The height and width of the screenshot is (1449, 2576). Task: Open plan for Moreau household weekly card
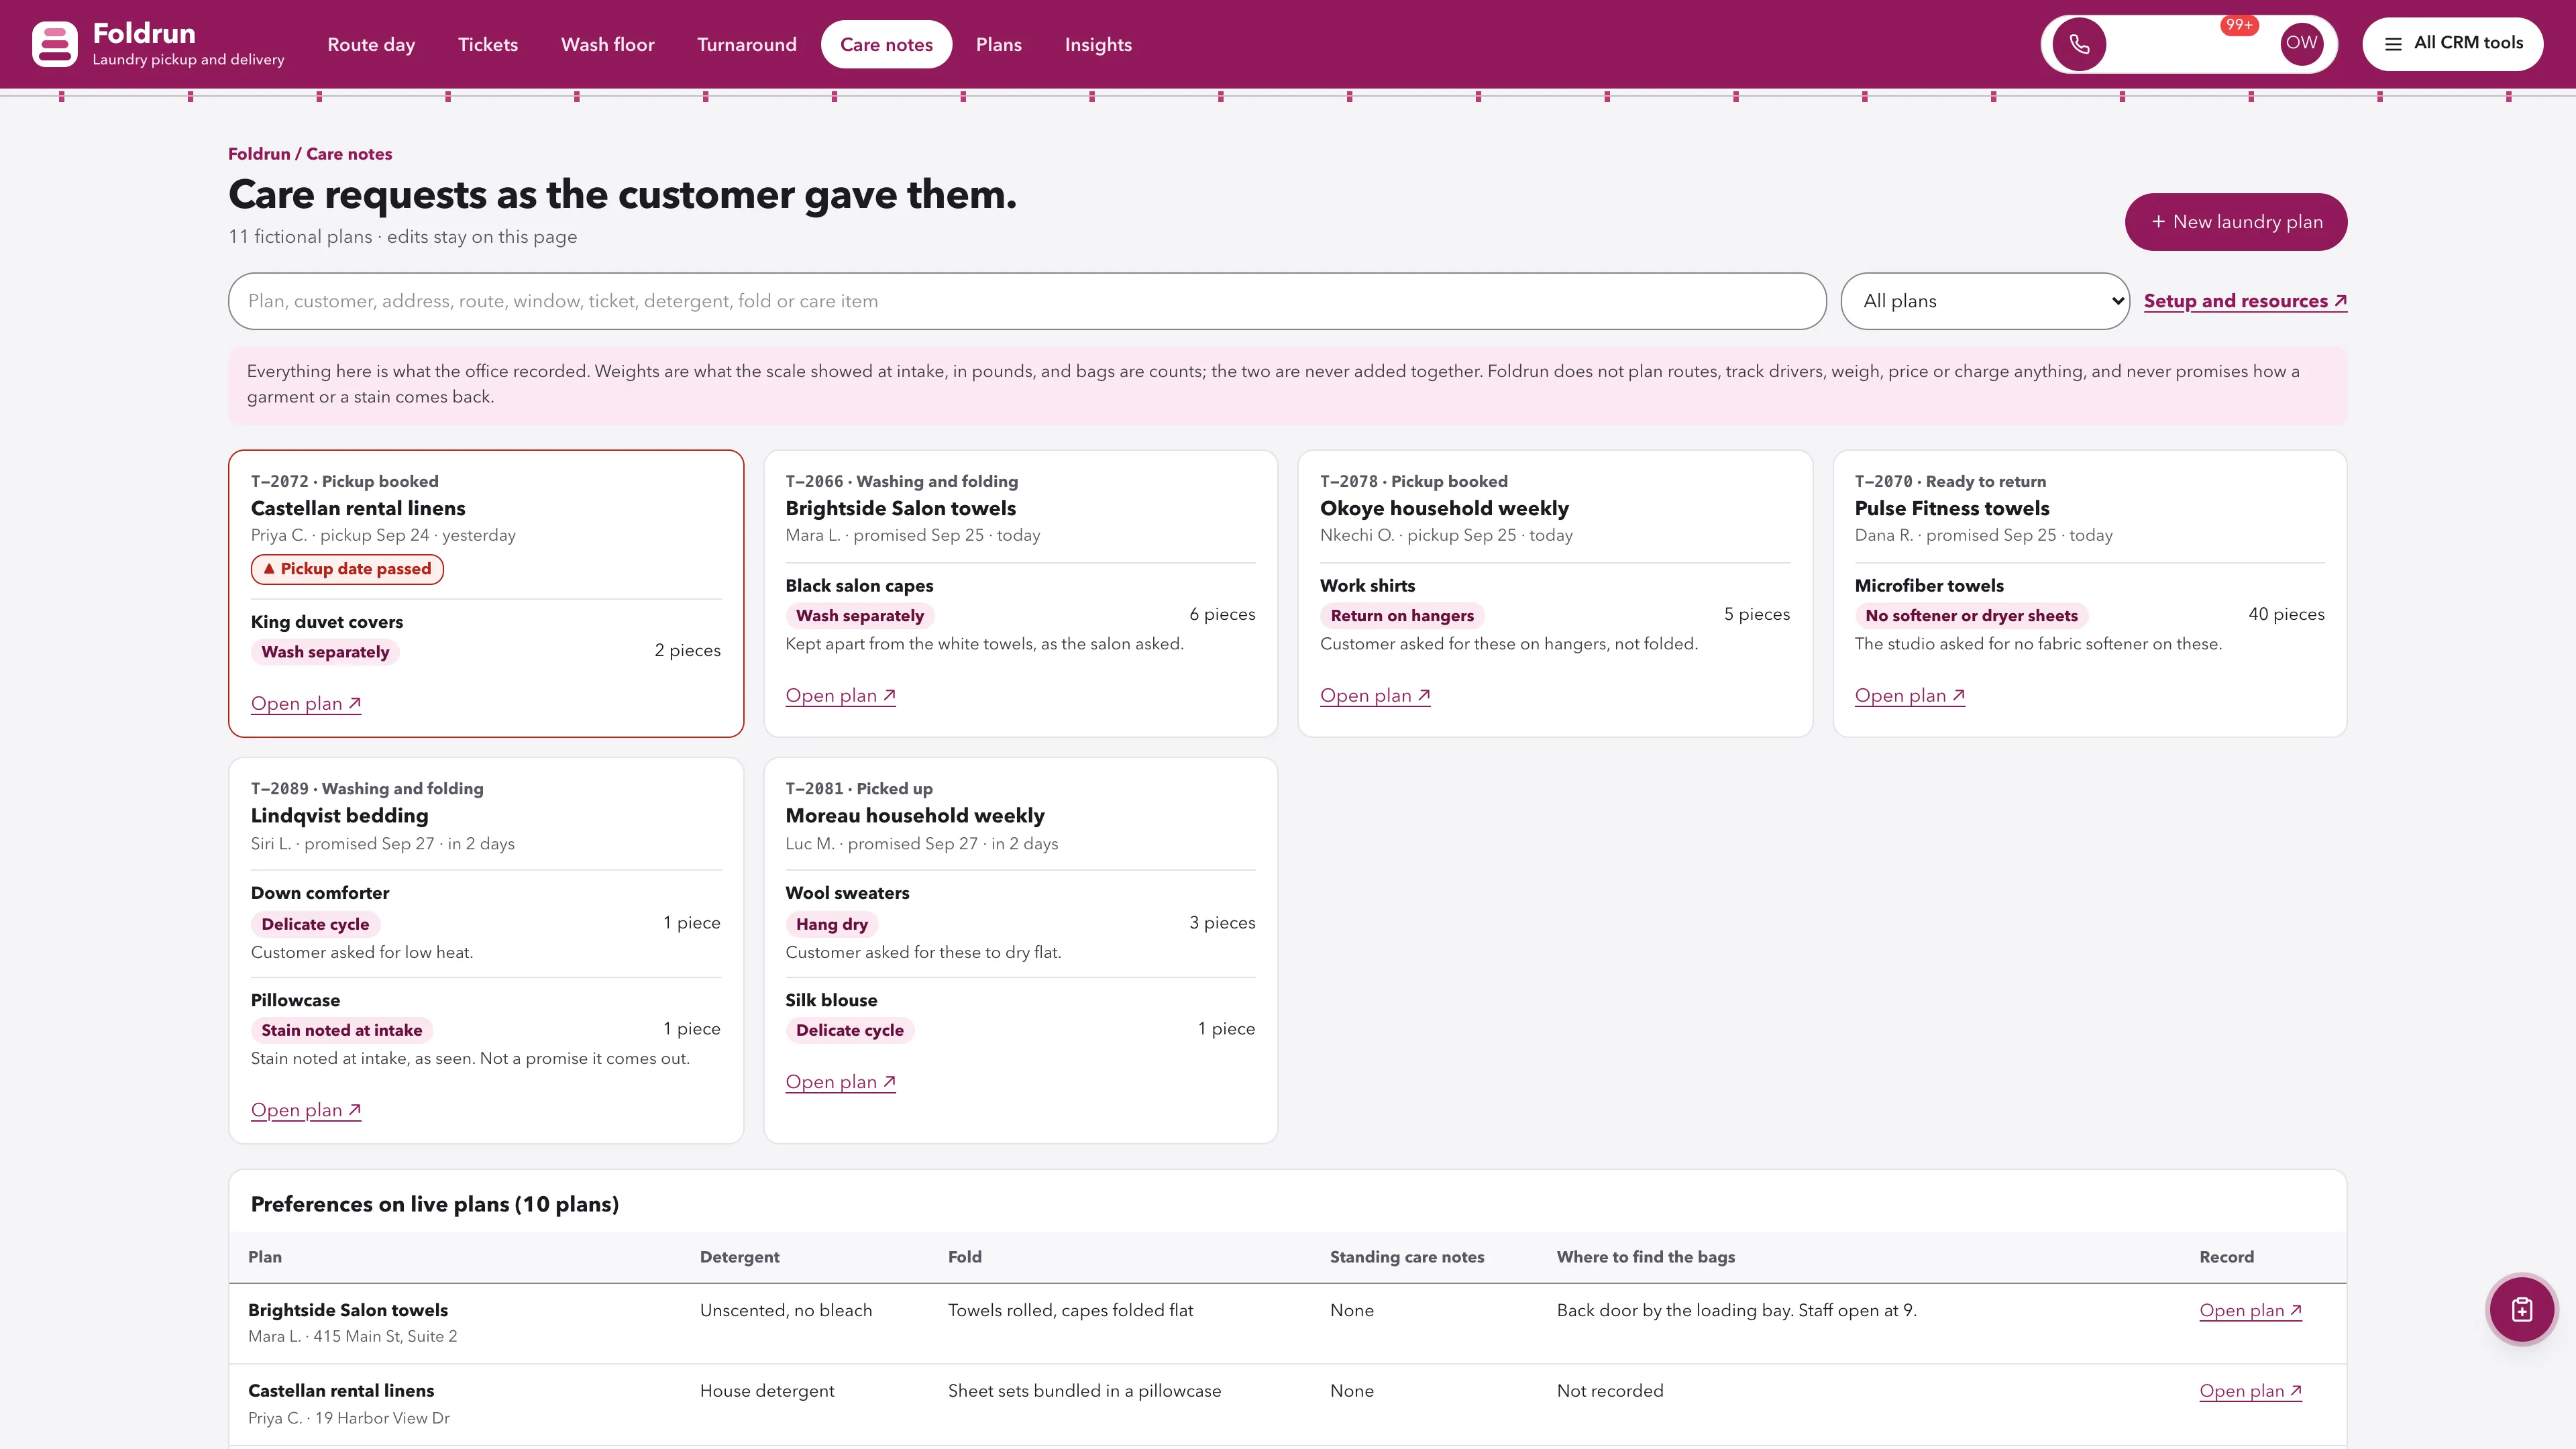pos(840,1082)
